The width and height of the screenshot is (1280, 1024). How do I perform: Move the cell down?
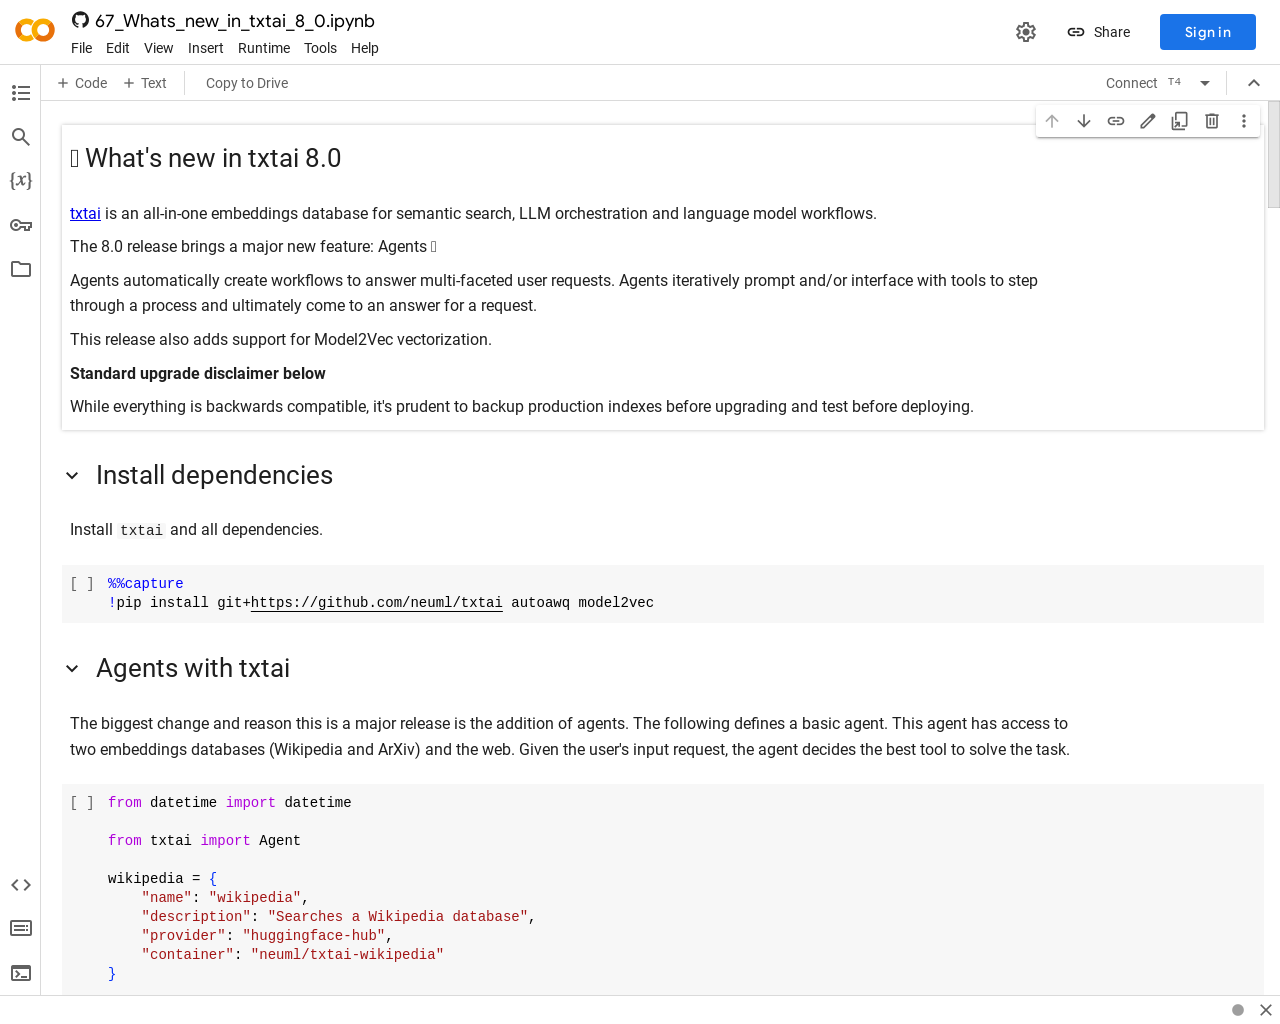(x=1084, y=121)
